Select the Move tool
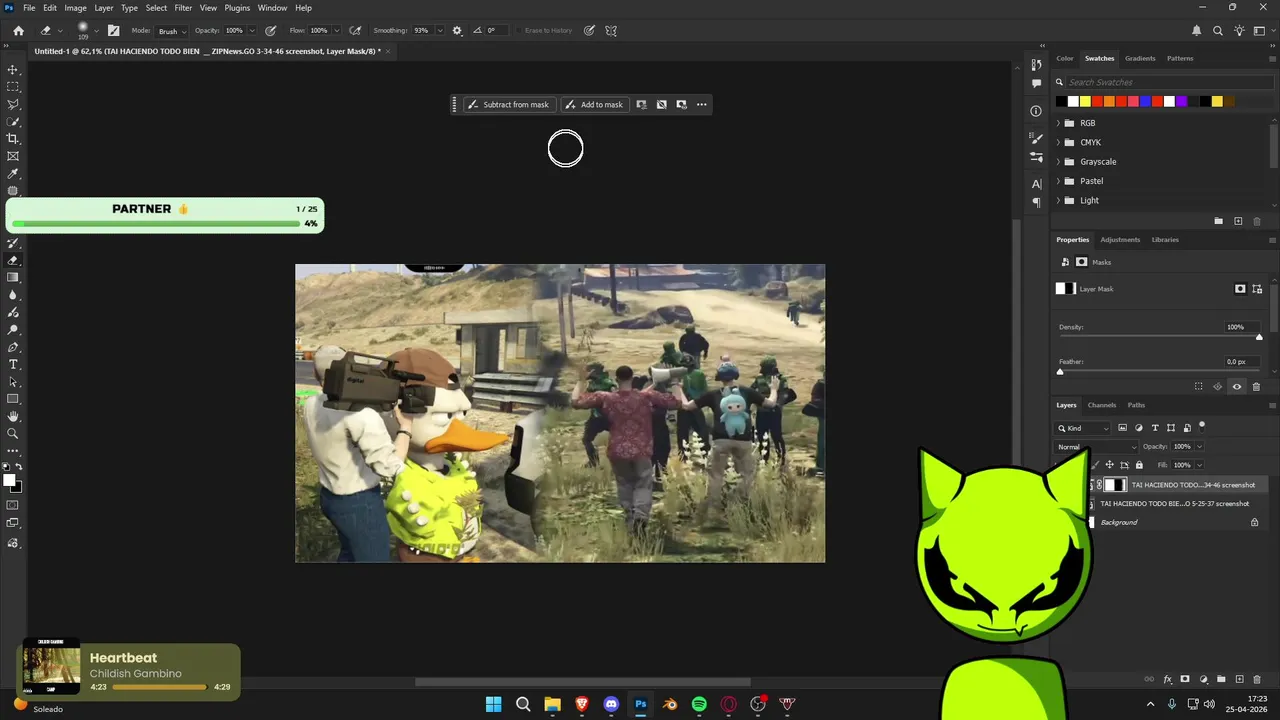This screenshot has width=1280, height=720. (x=13, y=70)
